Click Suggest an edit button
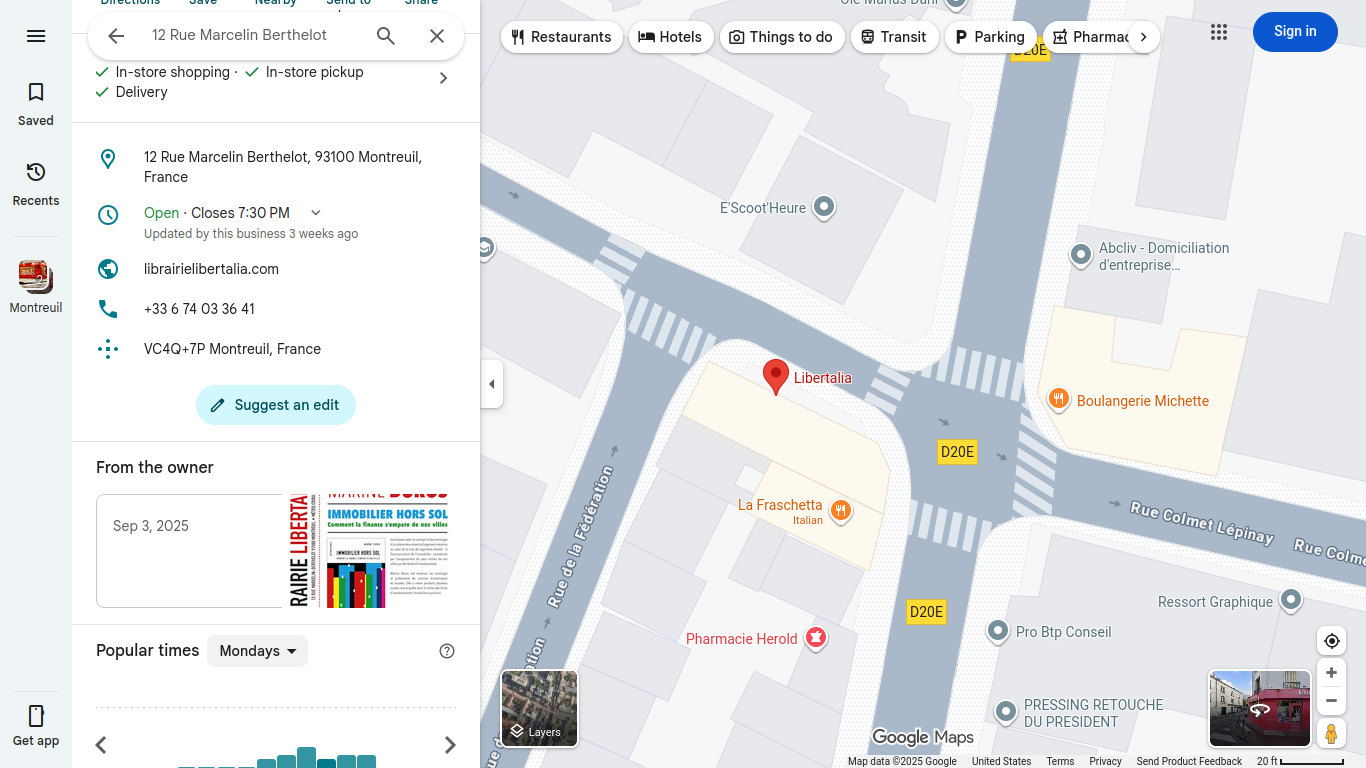 [276, 405]
